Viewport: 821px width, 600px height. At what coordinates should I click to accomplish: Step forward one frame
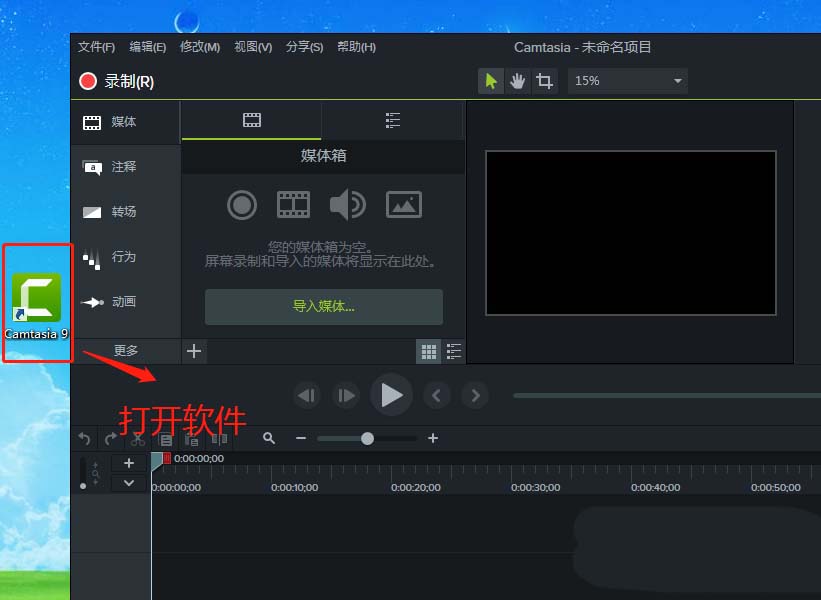tap(346, 396)
